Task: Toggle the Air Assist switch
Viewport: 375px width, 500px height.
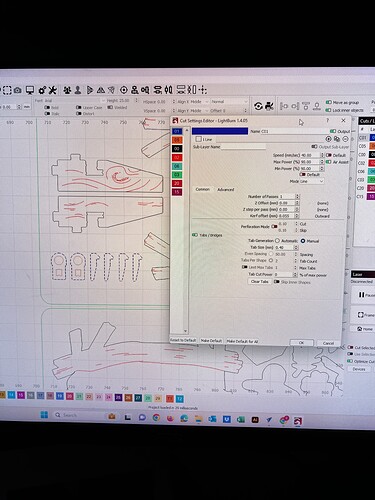Action: (x=329, y=162)
